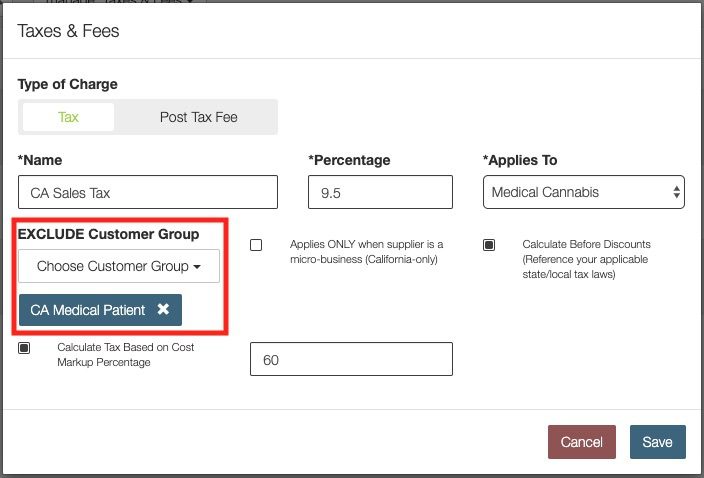
Task: Toggle Calculate Before Discounts checkbox
Action: [x=489, y=245]
